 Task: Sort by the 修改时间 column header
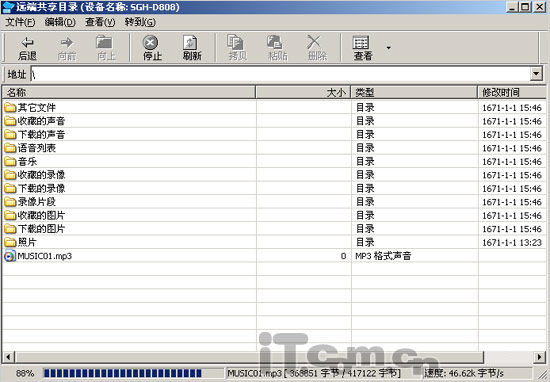click(512, 92)
